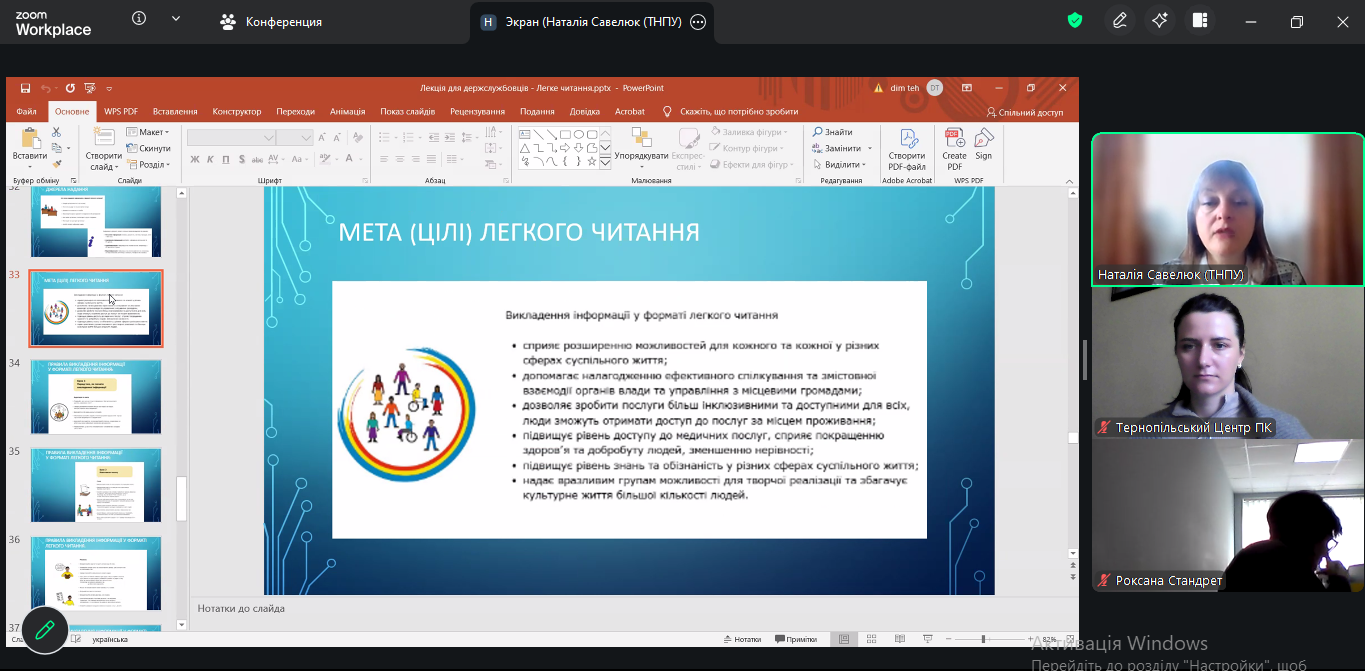Select slide 34 thumbnail
The height and width of the screenshot is (671, 1365).
point(95,396)
